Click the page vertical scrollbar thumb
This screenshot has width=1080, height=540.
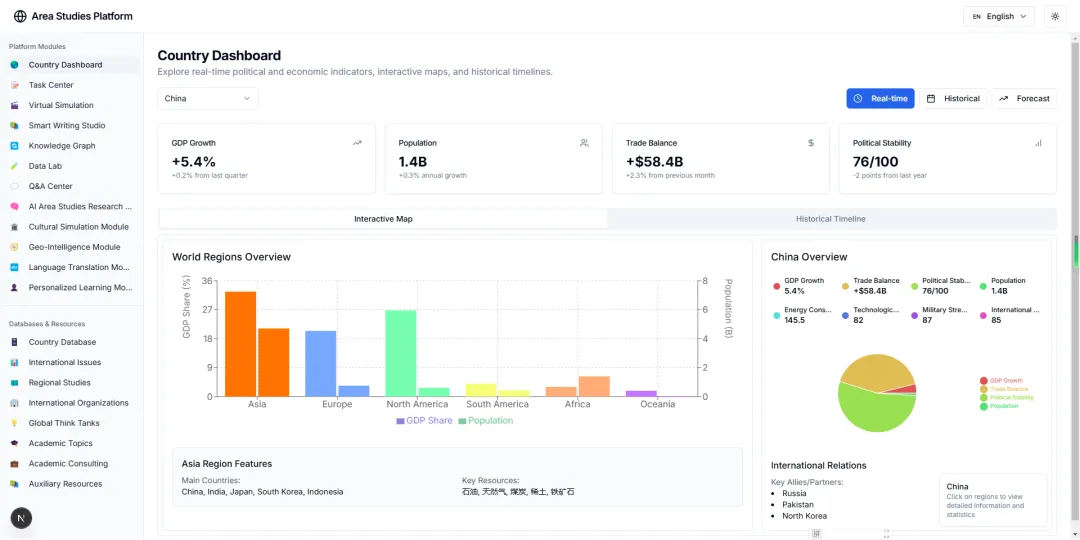coord(1076,250)
